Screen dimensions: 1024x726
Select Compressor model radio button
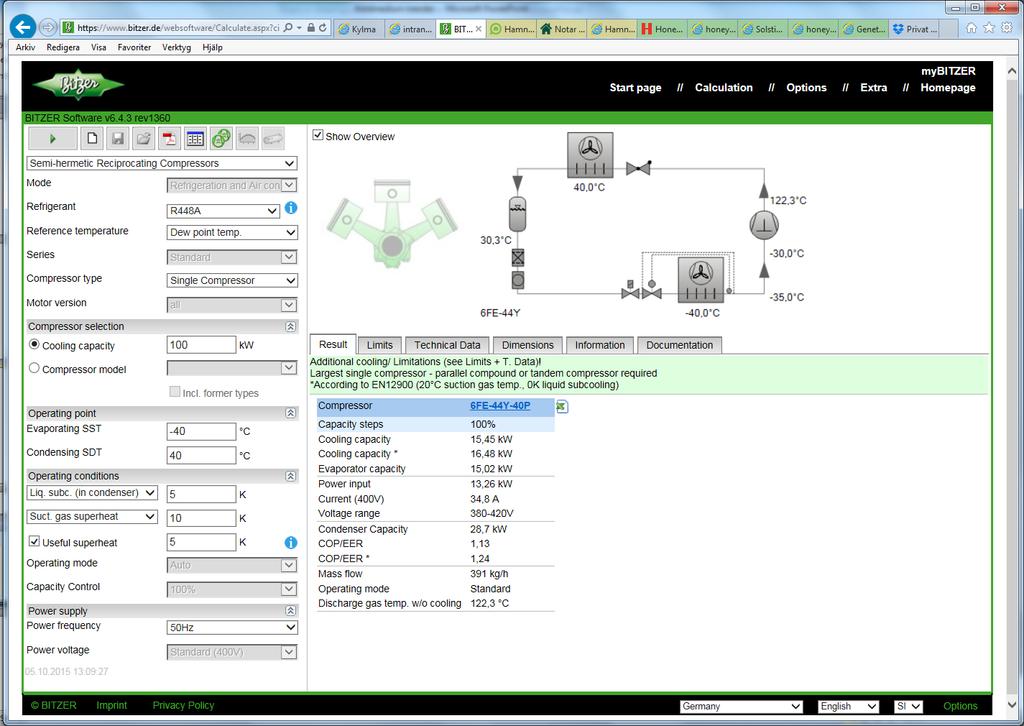point(34,368)
